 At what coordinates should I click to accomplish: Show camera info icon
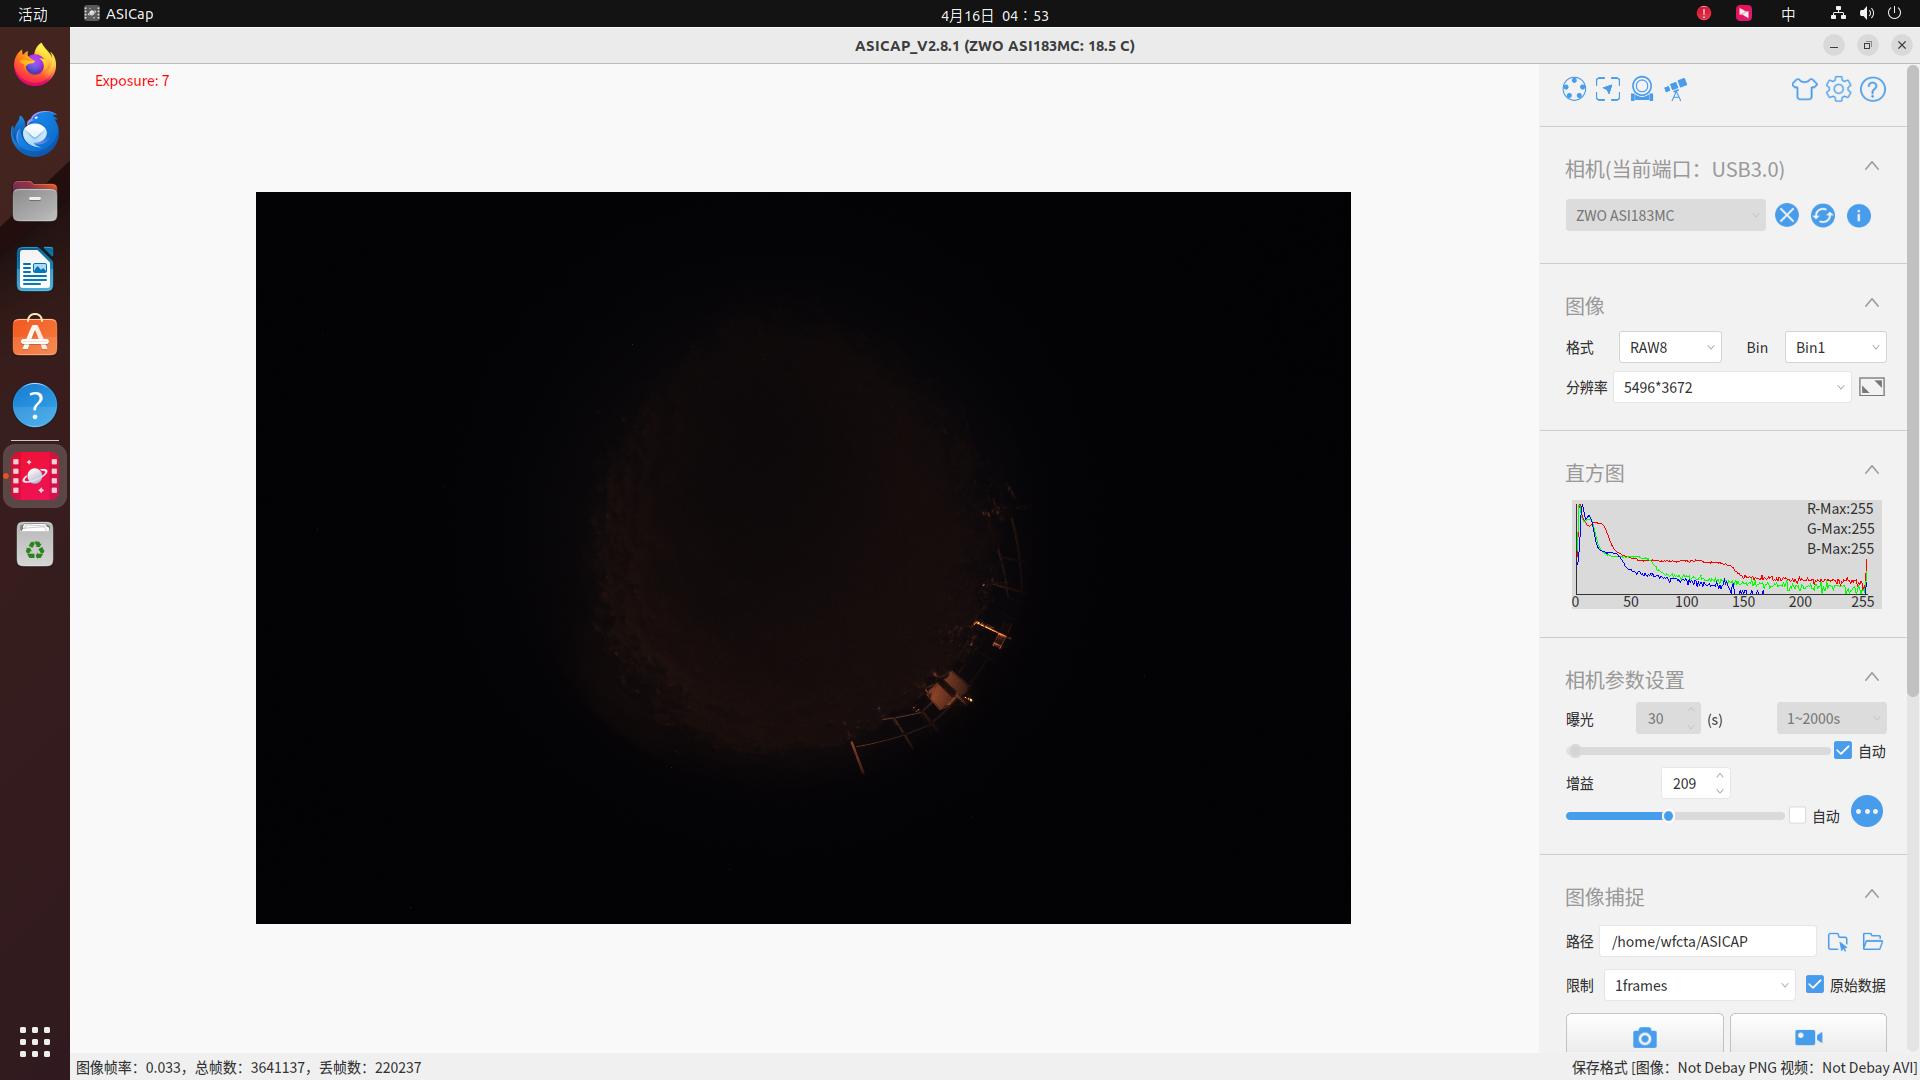coord(1858,215)
